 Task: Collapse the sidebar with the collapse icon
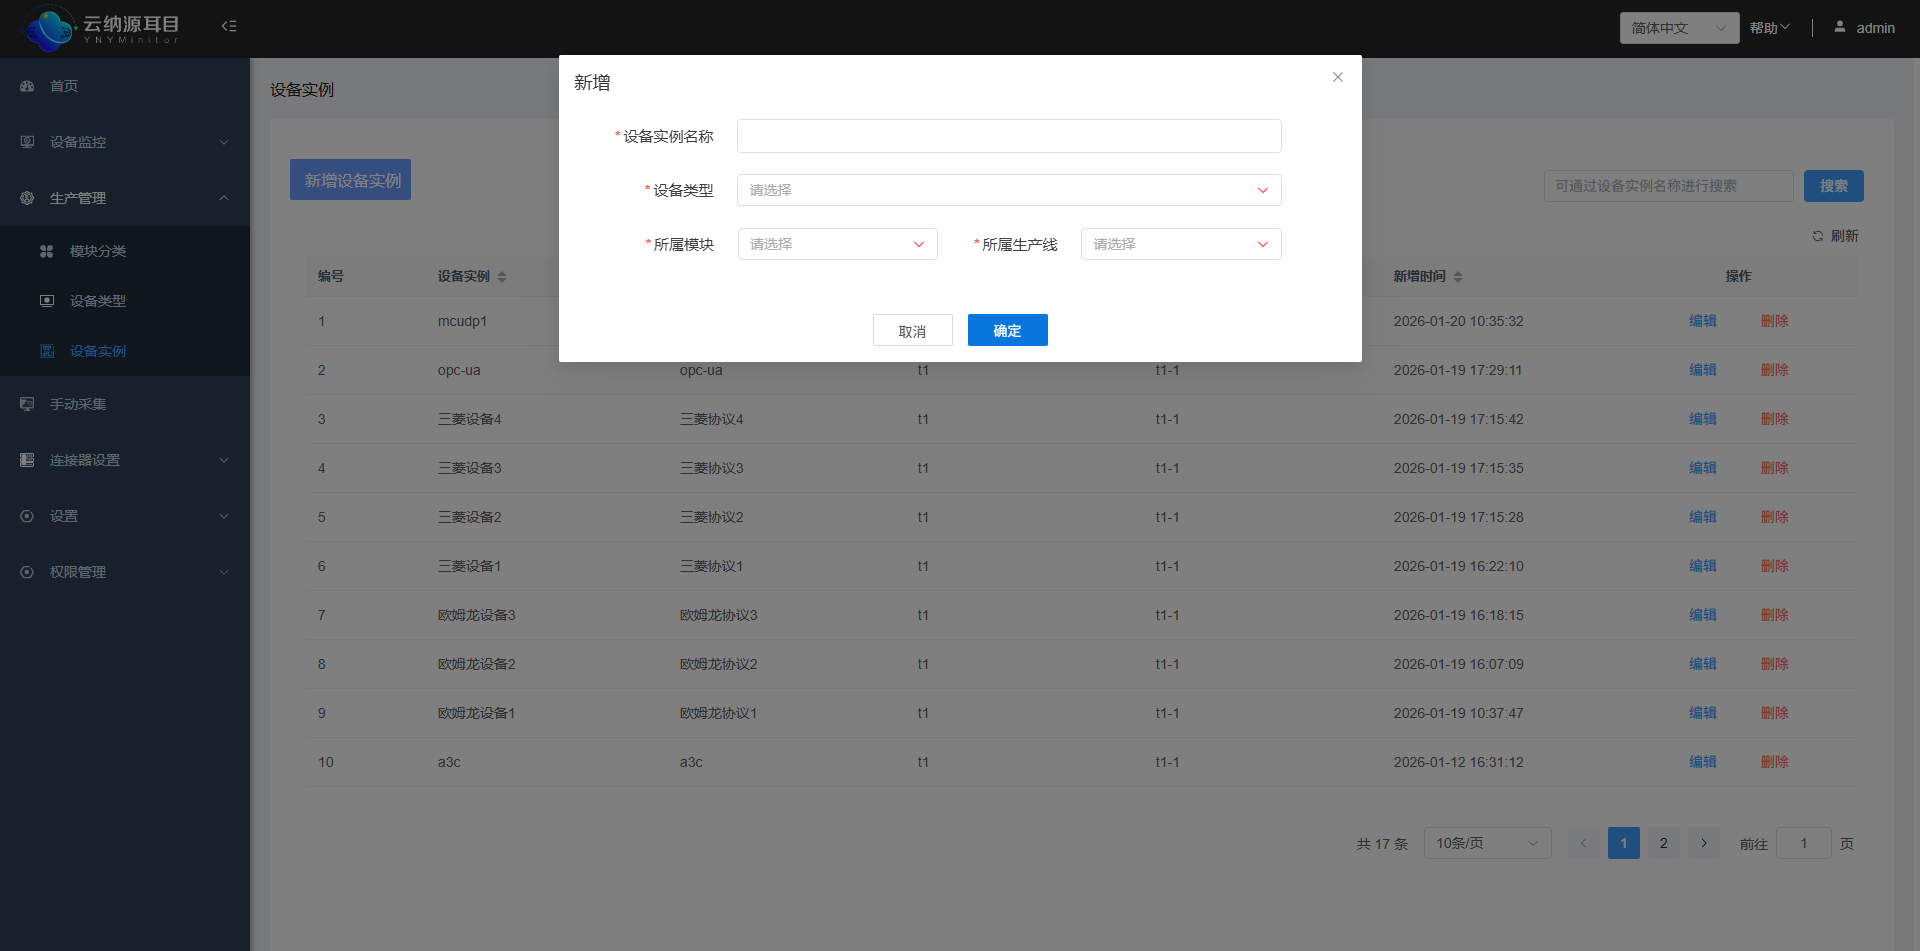[228, 26]
